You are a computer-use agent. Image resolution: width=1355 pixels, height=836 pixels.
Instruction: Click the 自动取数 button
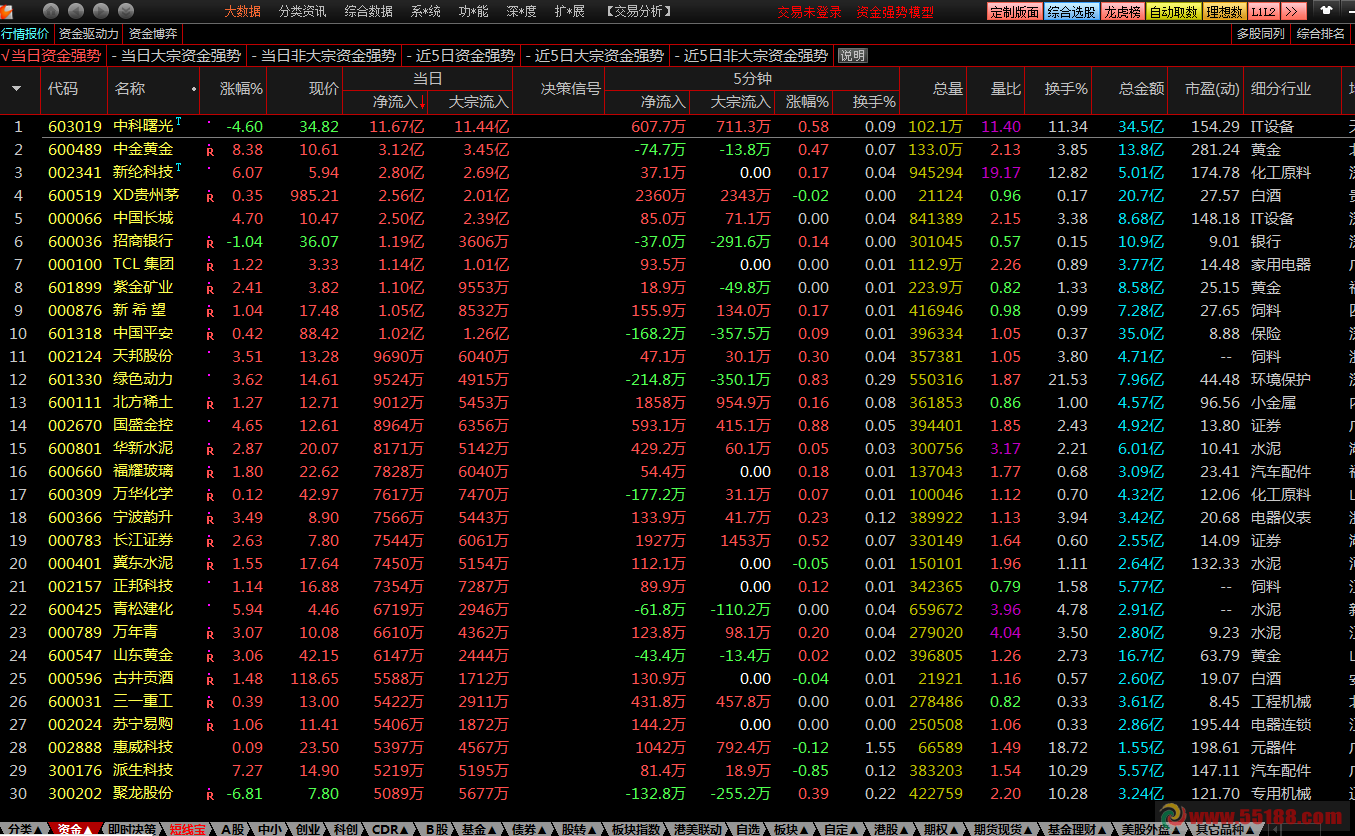tap(1174, 12)
